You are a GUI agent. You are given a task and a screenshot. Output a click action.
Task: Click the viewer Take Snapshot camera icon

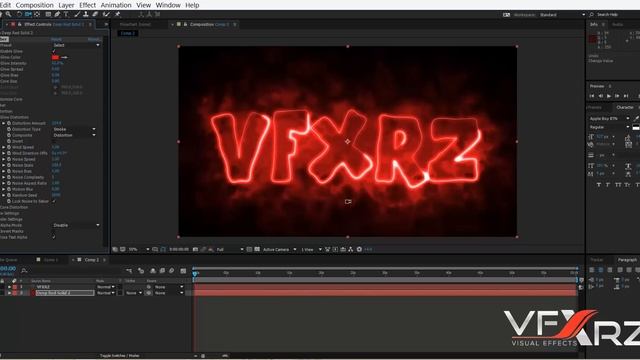click(196, 249)
